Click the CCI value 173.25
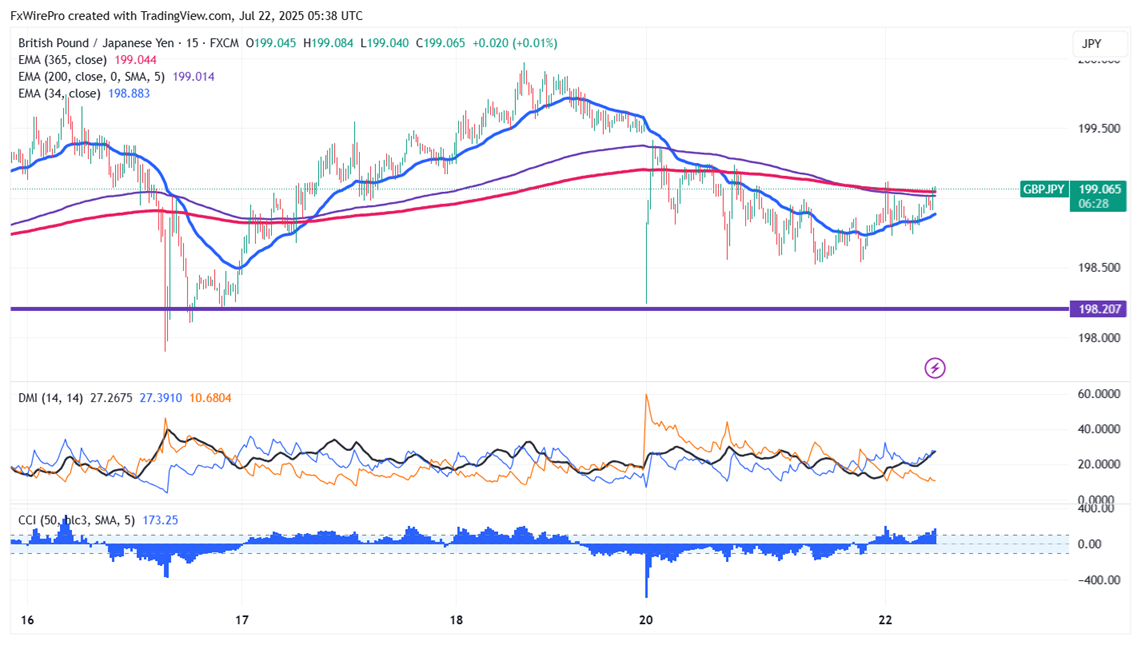The image size is (1134, 646). pos(161,520)
